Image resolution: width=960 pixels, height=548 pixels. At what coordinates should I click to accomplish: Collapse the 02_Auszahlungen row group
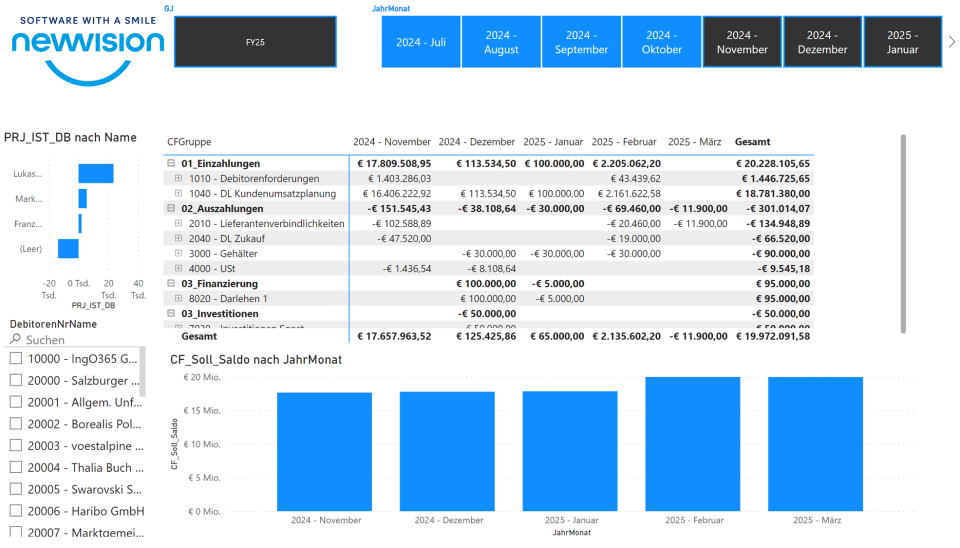click(171, 209)
